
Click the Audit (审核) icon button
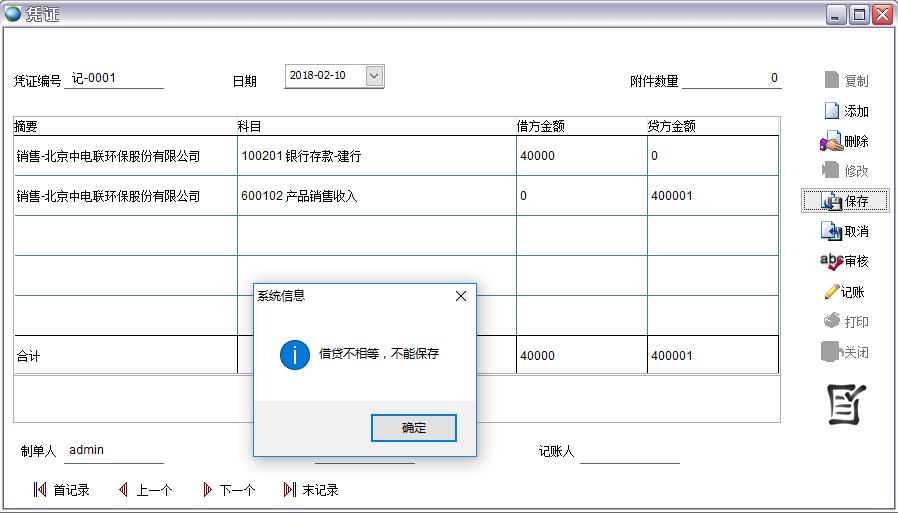pos(844,261)
